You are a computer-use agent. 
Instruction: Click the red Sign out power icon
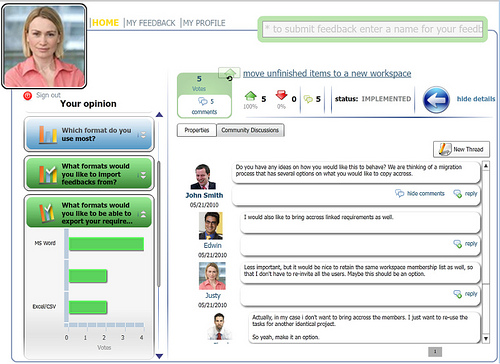(27, 96)
